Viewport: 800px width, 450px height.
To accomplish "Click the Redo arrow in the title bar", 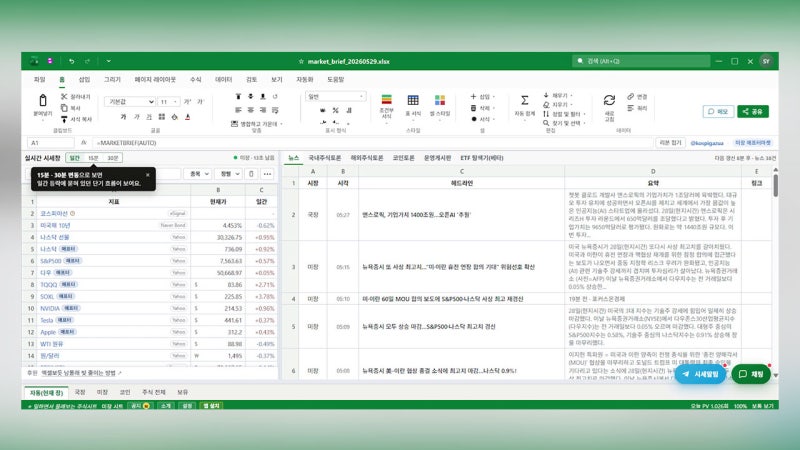I will [87, 61].
